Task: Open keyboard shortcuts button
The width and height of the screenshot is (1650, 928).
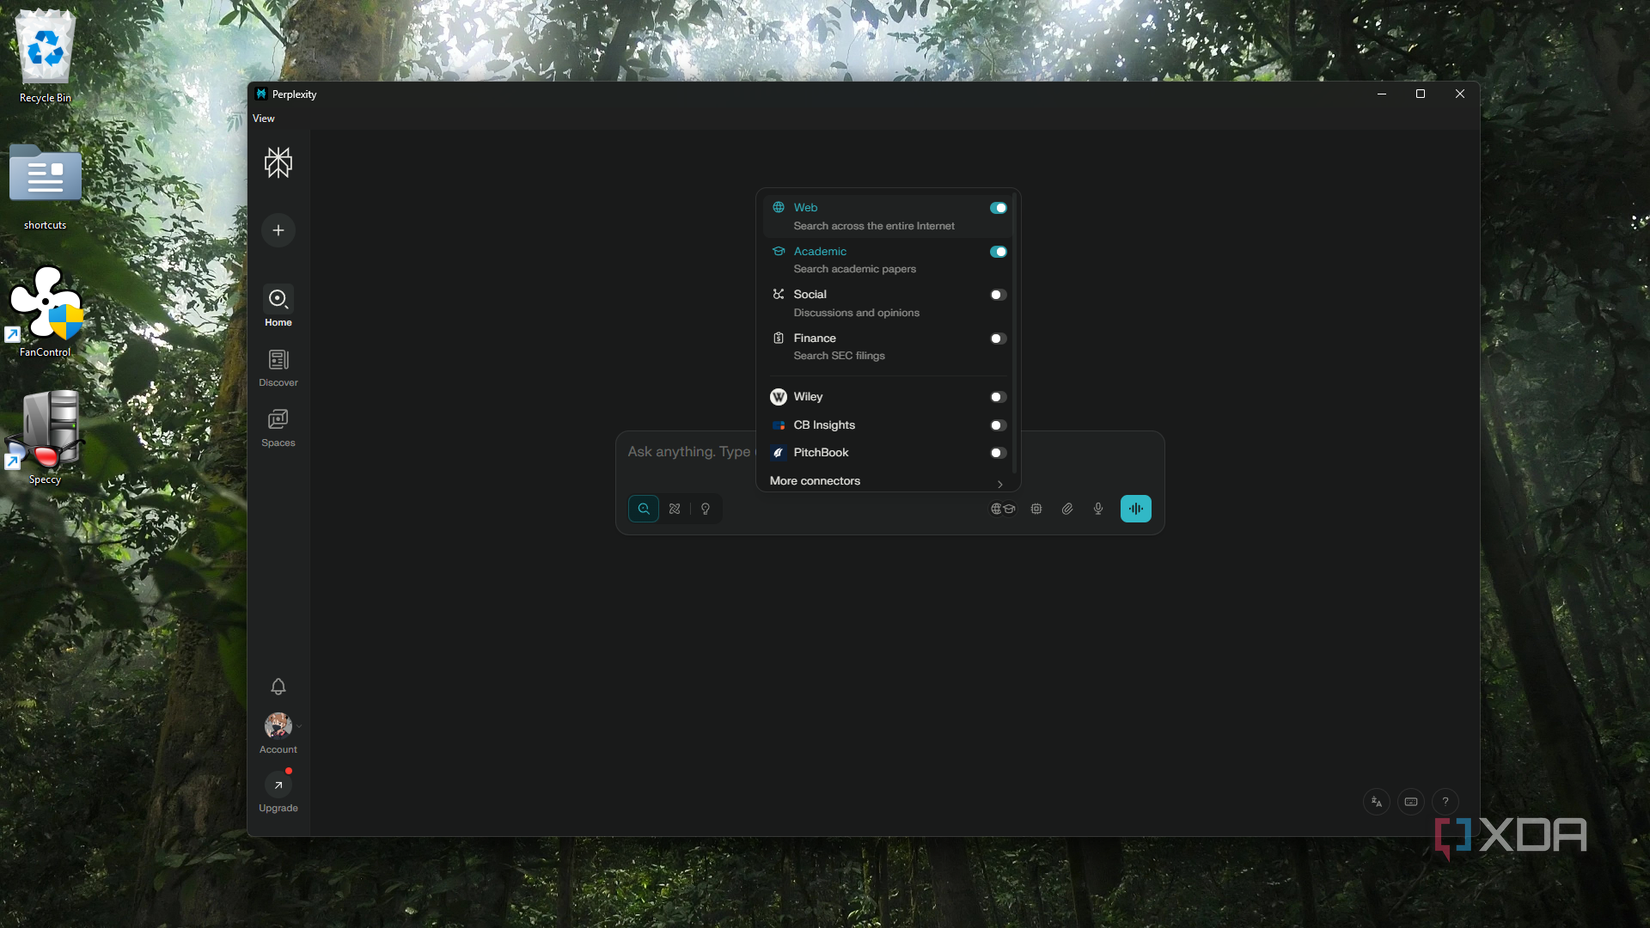Action: click(x=1411, y=801)
